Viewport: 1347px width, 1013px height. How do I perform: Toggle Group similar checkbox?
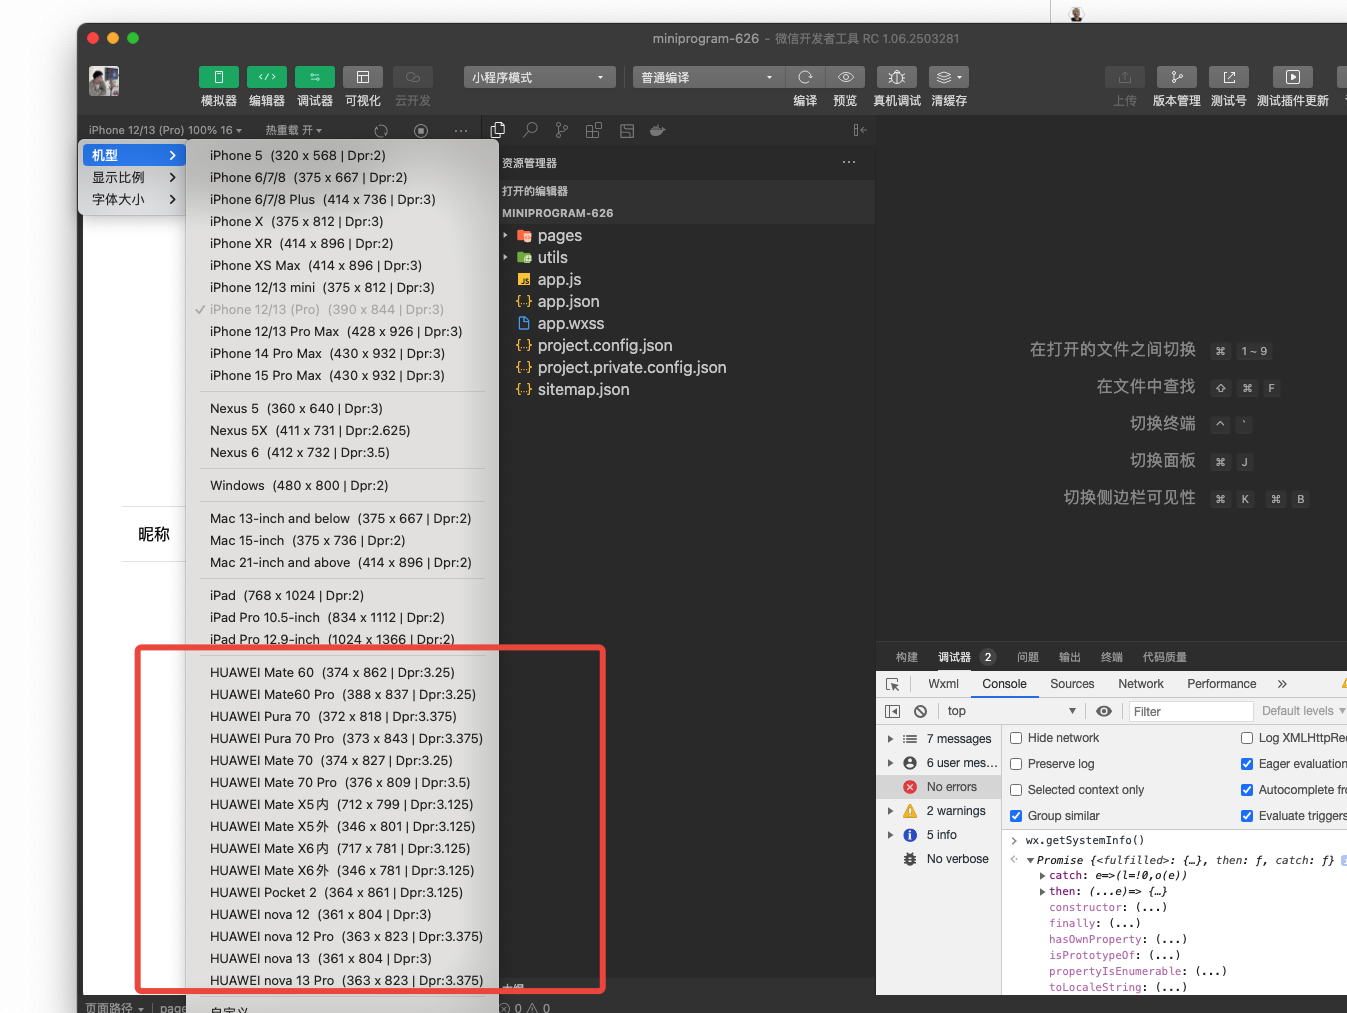1016,816
